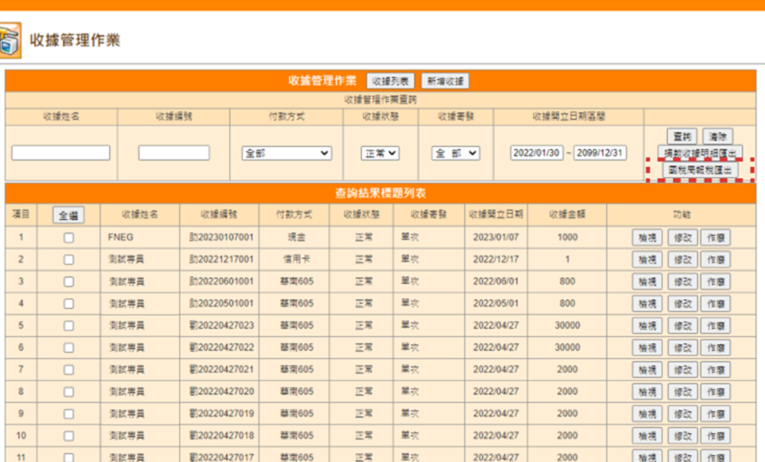The height and width of the screenshot is (462, 765).
Task: Click the 清除 button
Action: point(718,136)
